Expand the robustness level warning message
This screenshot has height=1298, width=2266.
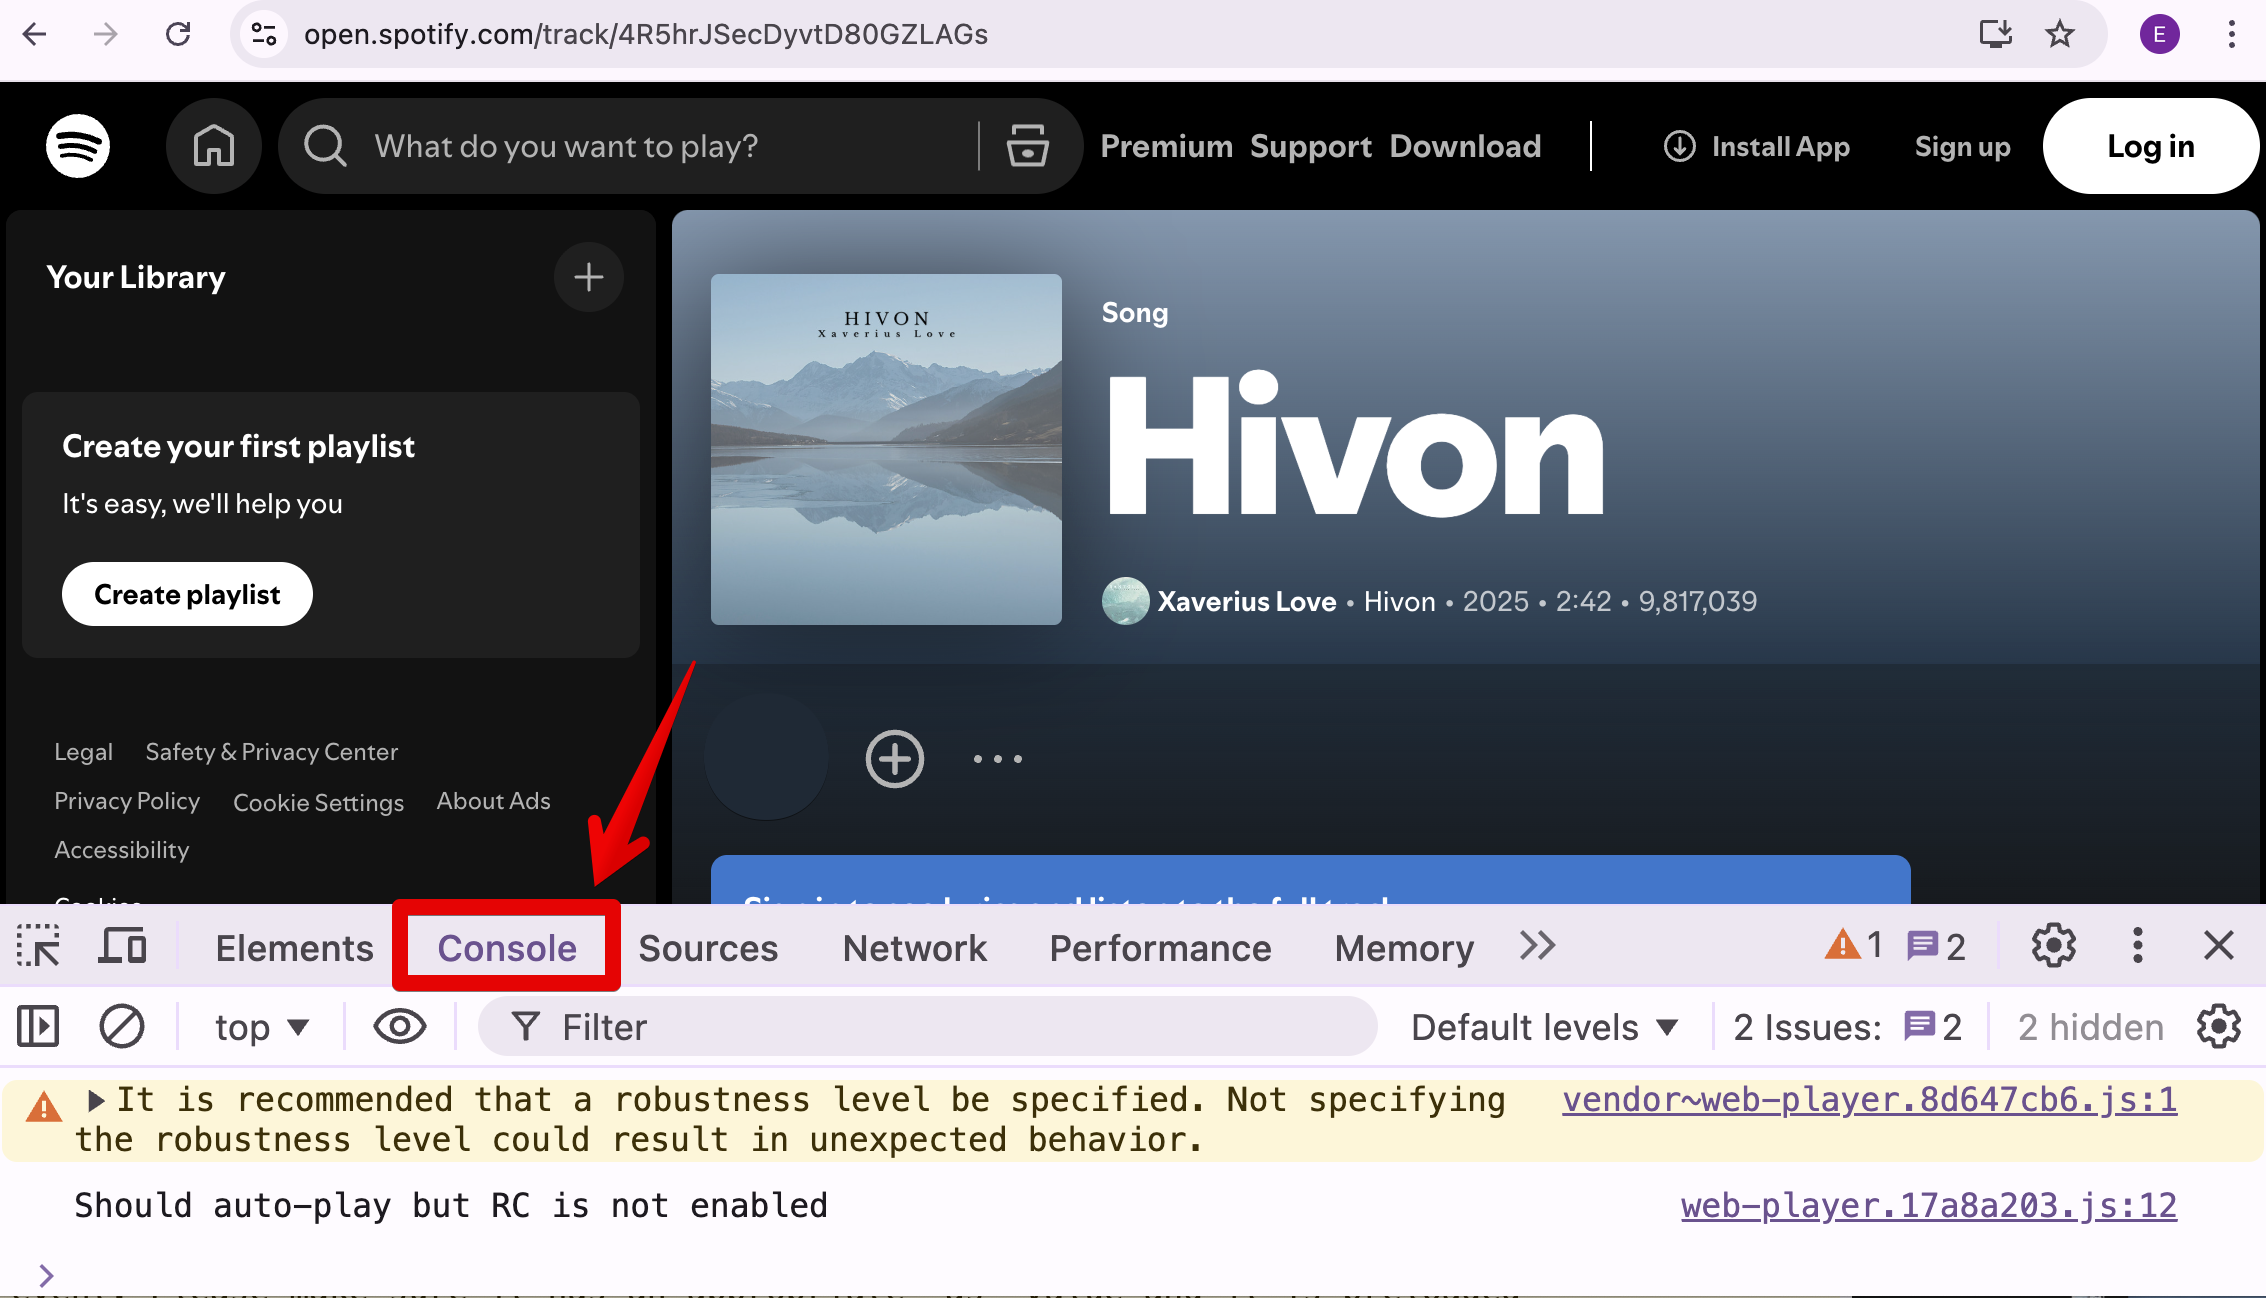(96, 1101)
